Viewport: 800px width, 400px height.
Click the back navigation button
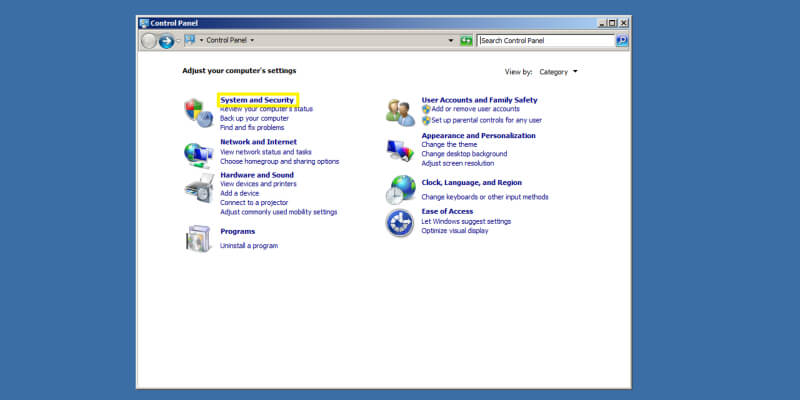[148, 41]
